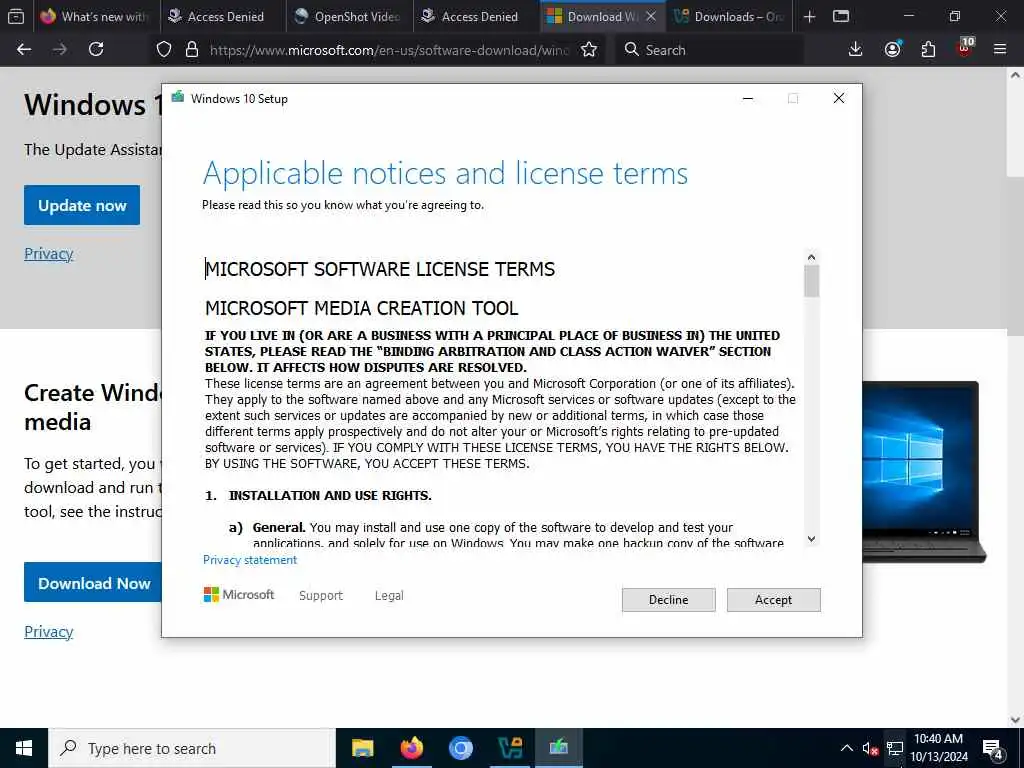This screenshot has width=1024, height=768.
Task: Open the Support link in Setup footer
Action: (x=321, y=596)
